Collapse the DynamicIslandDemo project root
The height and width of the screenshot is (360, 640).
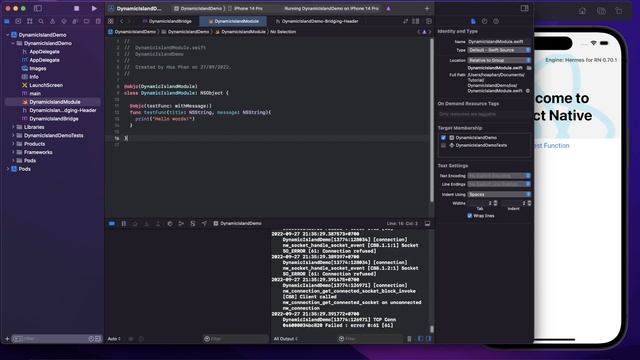point(8,35)
